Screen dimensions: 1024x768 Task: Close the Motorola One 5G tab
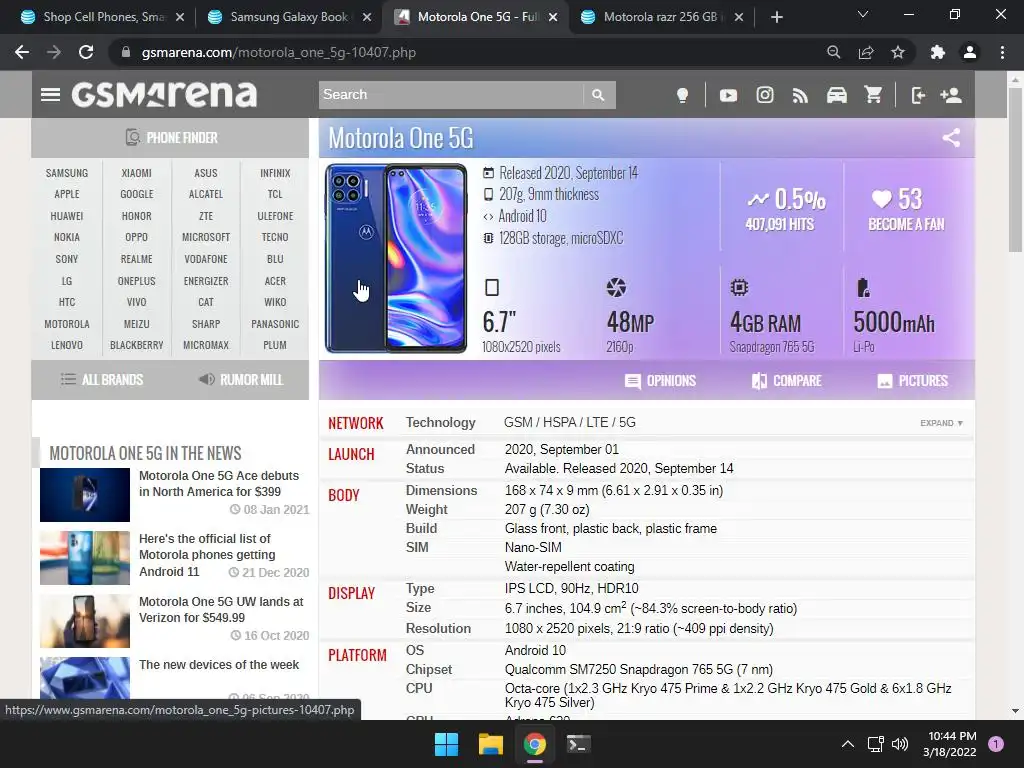(x=553, y=17)
